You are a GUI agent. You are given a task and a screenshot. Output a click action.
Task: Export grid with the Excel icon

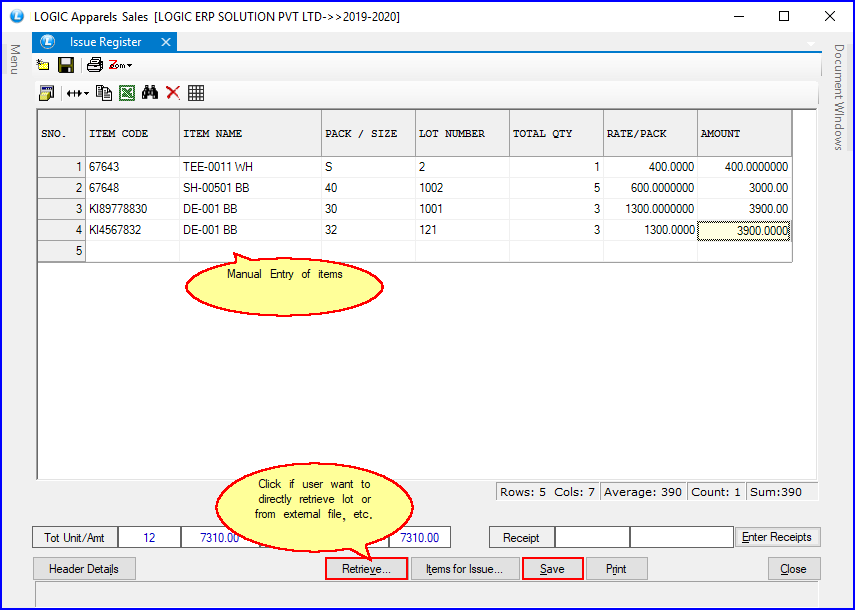click(127, 93)
